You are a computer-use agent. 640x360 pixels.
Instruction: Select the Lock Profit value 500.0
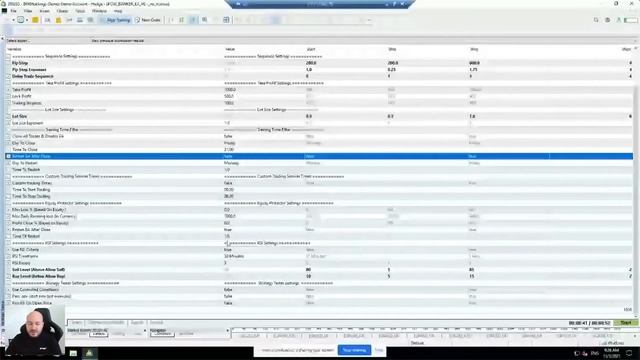click(x=229, y=96)
